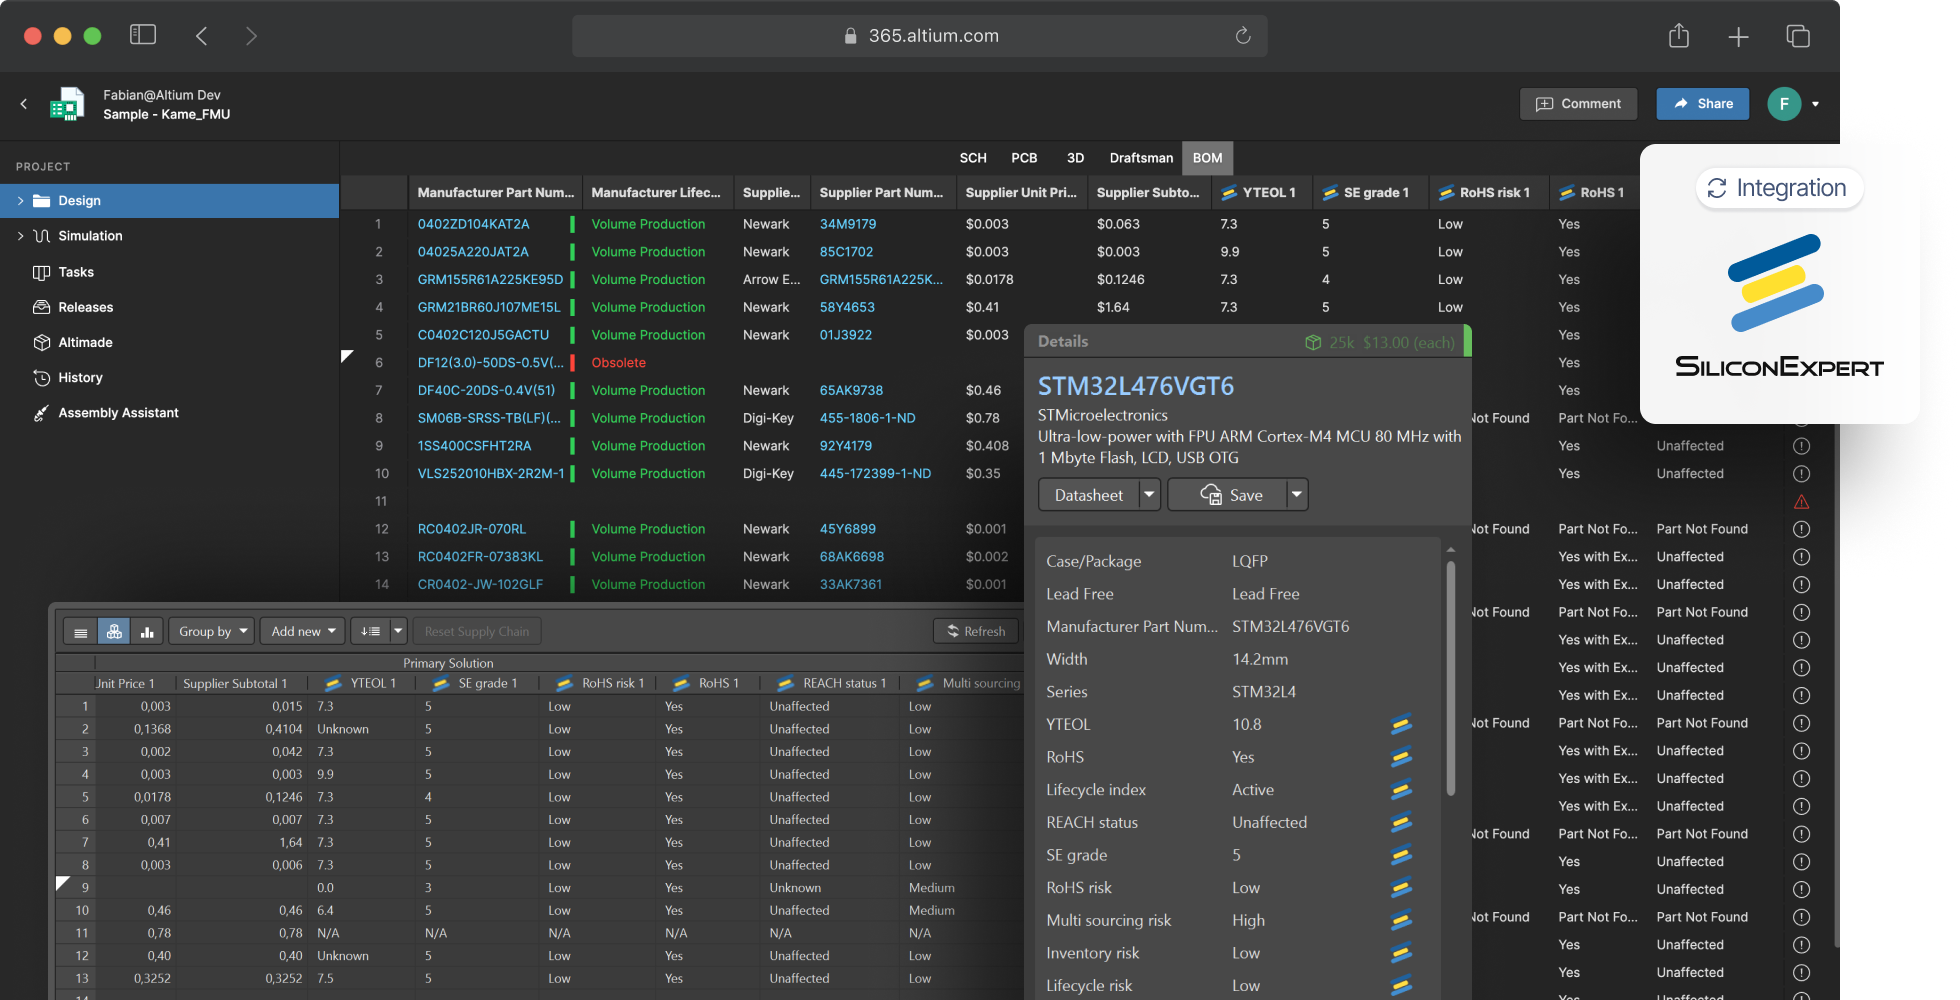
Task: Launch the Assembly Assistant icon
Action: (x=41, y=413)
